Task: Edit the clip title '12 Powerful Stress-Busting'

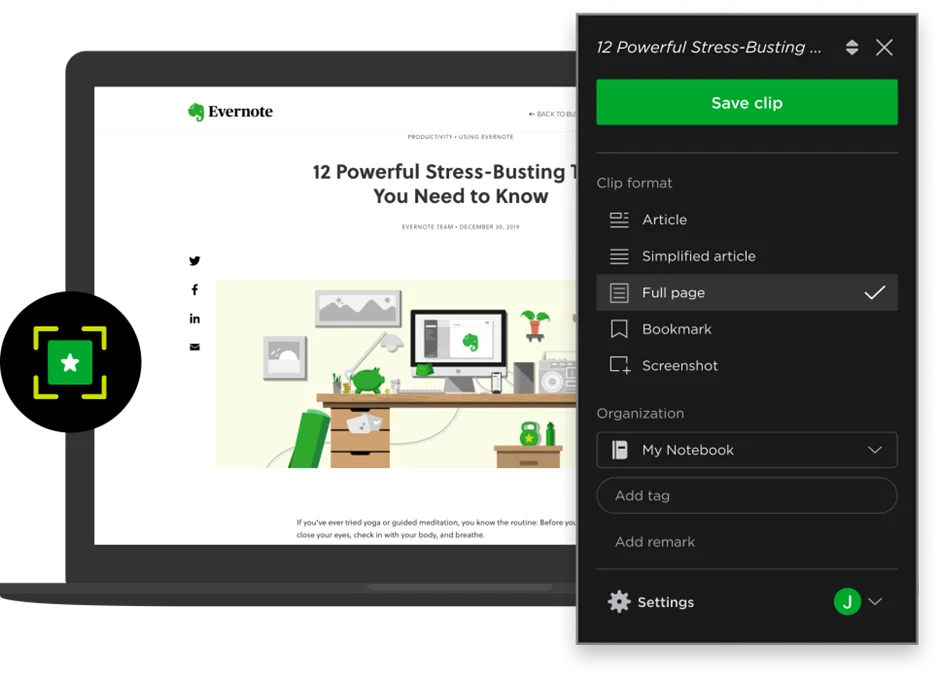Action: pos(709,47)
